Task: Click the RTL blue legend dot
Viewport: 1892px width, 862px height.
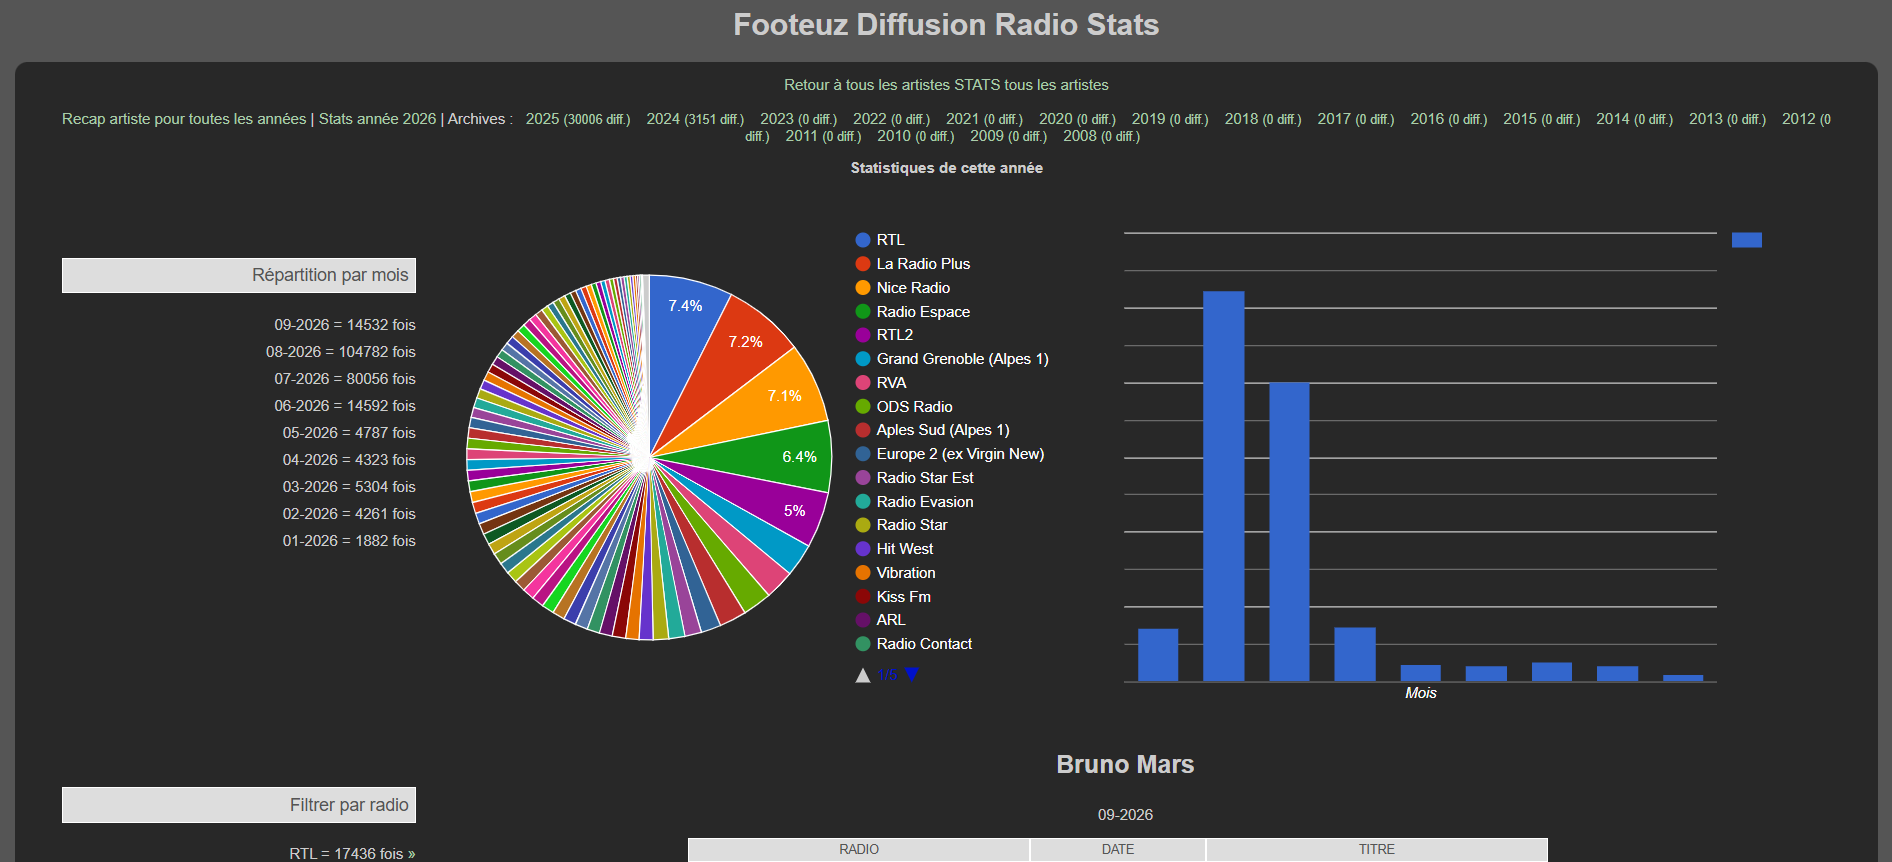Action: (863, 240)
